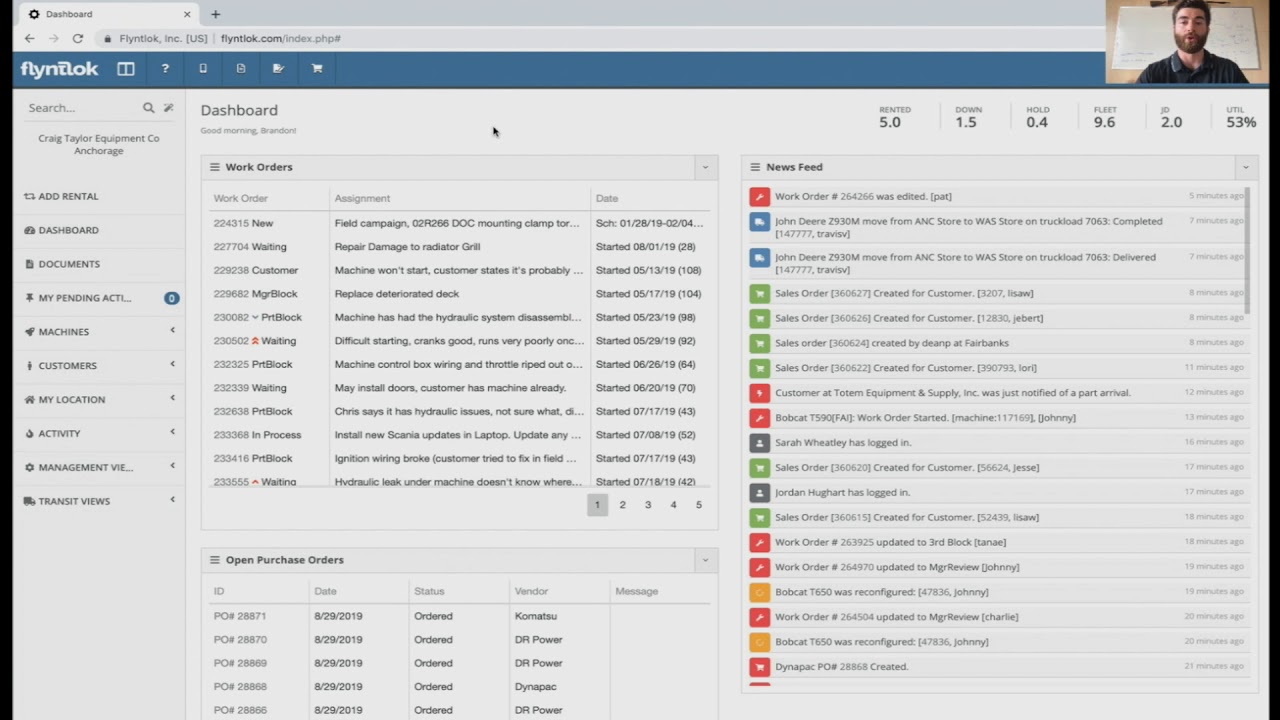Click the list icon on Open Purchase Orders
The height and width of the screenshot is (720, 1280).
coord(214,560)
